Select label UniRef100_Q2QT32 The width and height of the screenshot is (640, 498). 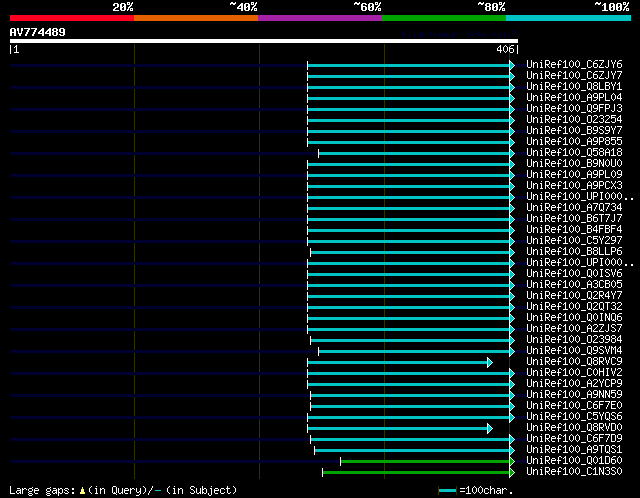(574, 307)
